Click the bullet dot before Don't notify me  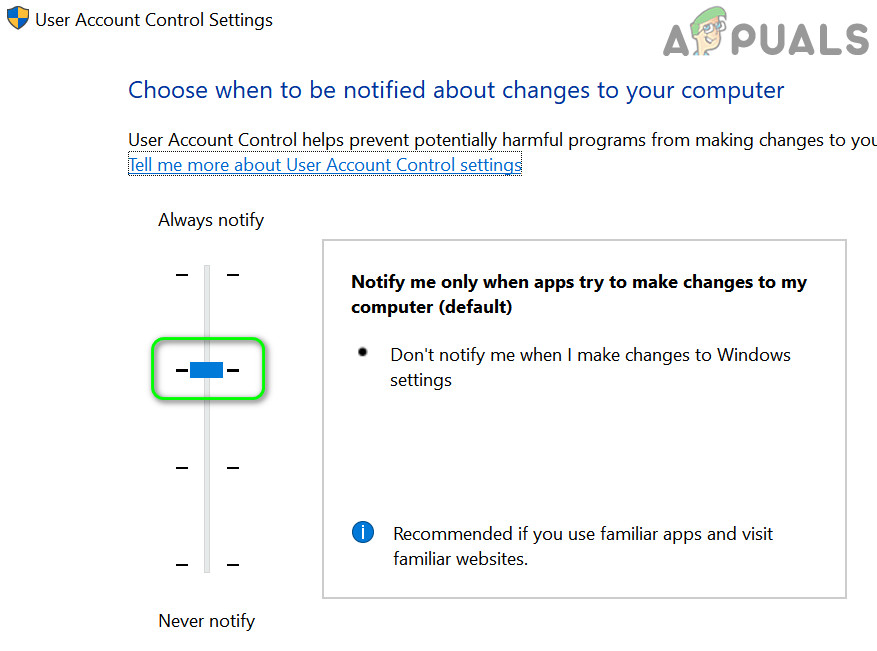[363, 353]
